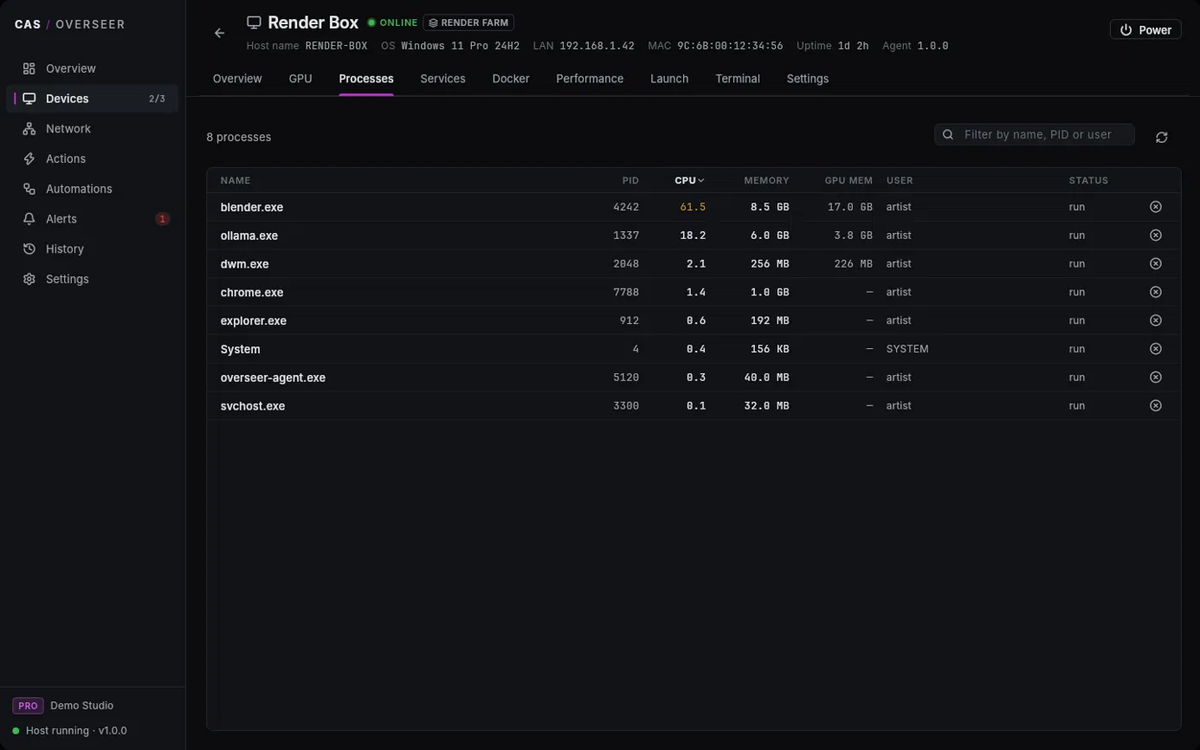Click the PID column header
Image resolution: width=1200 pixels, height=750 pixels.
point(630,181)
